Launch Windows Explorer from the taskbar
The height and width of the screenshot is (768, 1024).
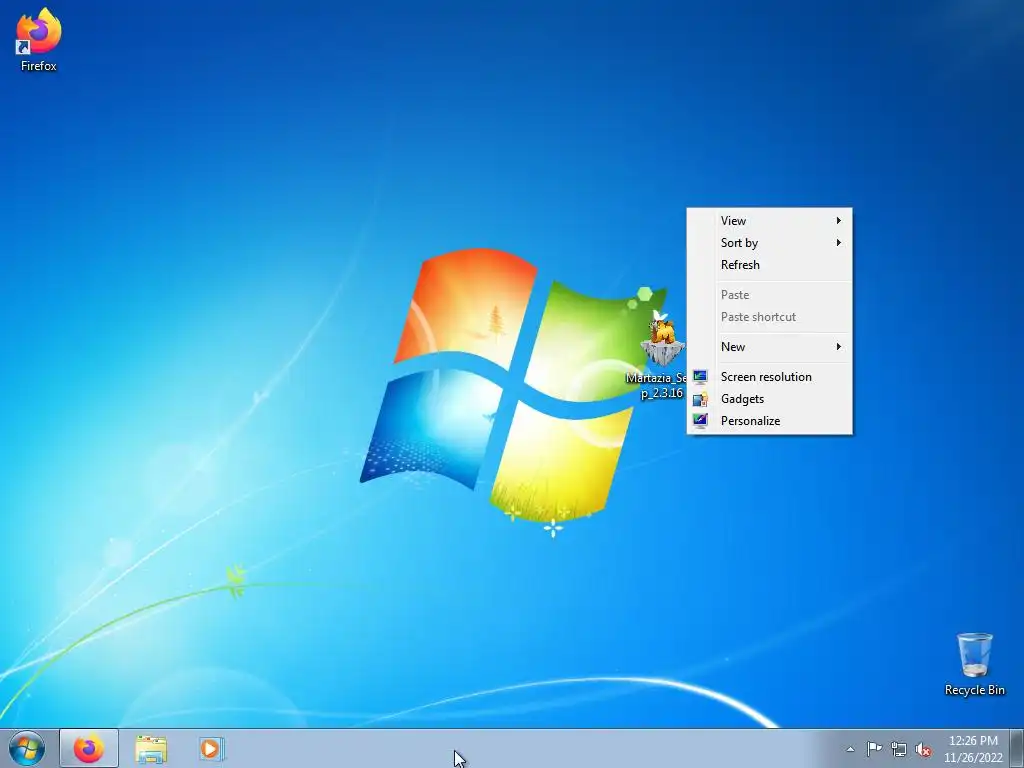click(151, 748)
